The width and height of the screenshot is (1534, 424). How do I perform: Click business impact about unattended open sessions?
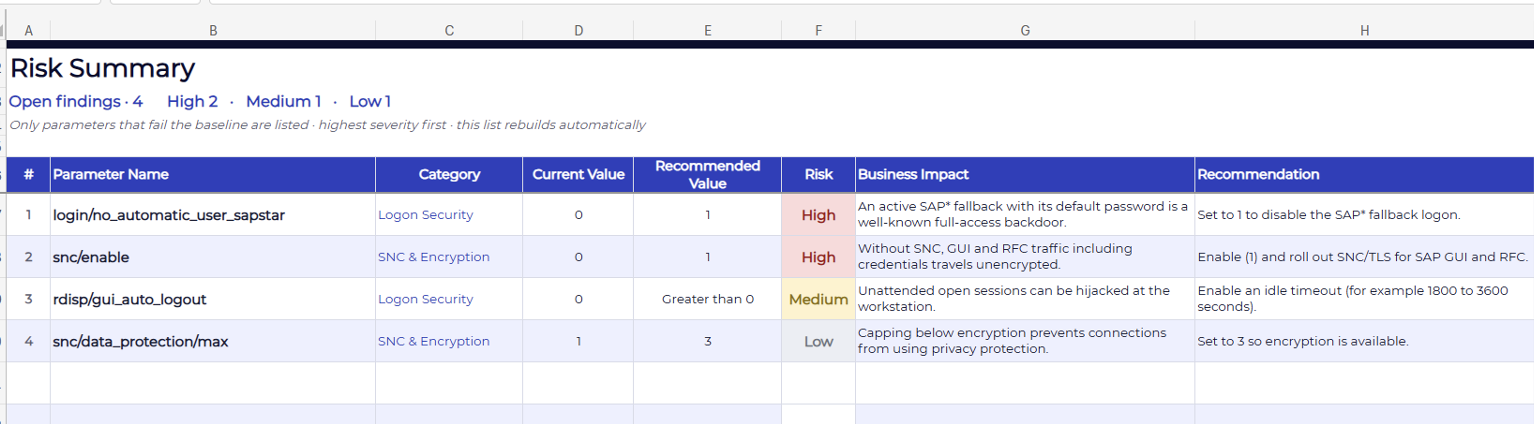click(1025, 299)
